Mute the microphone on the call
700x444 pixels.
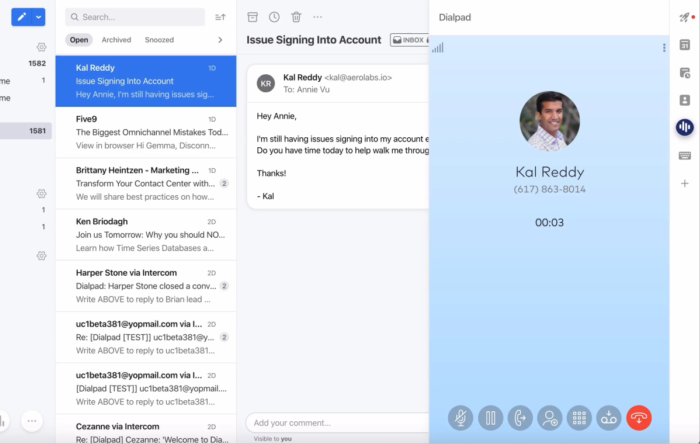(x=460, y=418)
